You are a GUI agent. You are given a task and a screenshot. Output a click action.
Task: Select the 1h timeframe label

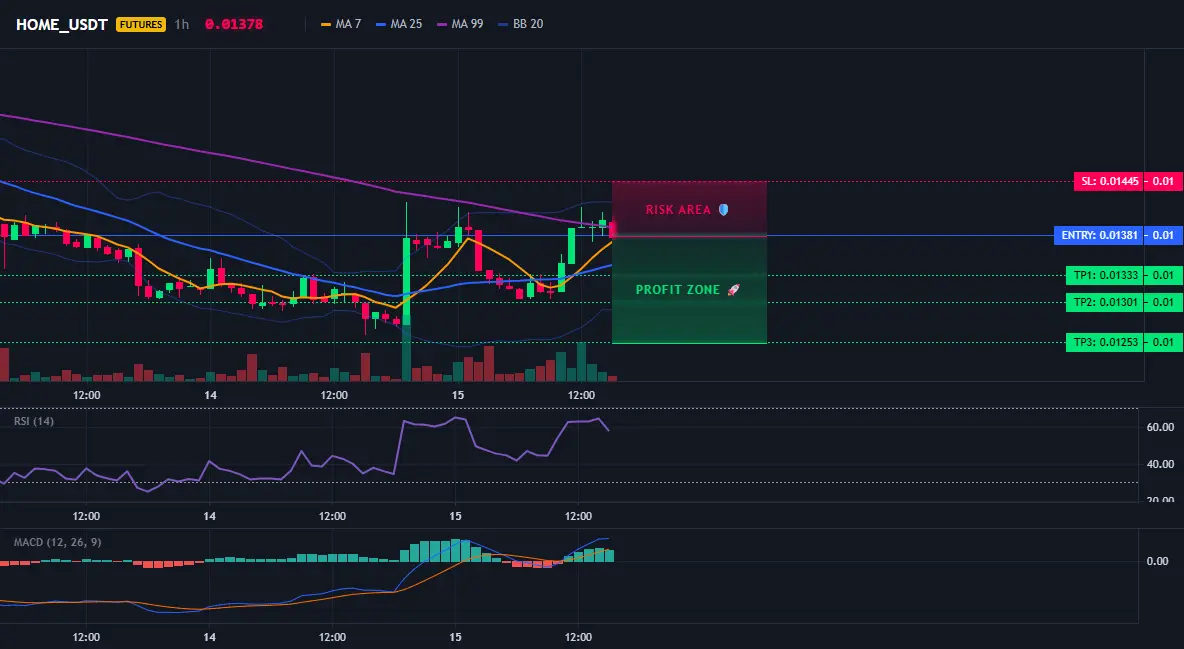pyautogui.click(x=182, y=24)
